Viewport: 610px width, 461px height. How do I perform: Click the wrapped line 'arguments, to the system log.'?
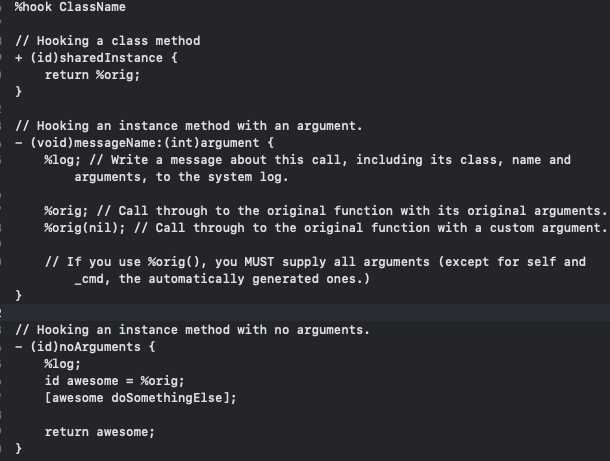pos(181,177)
